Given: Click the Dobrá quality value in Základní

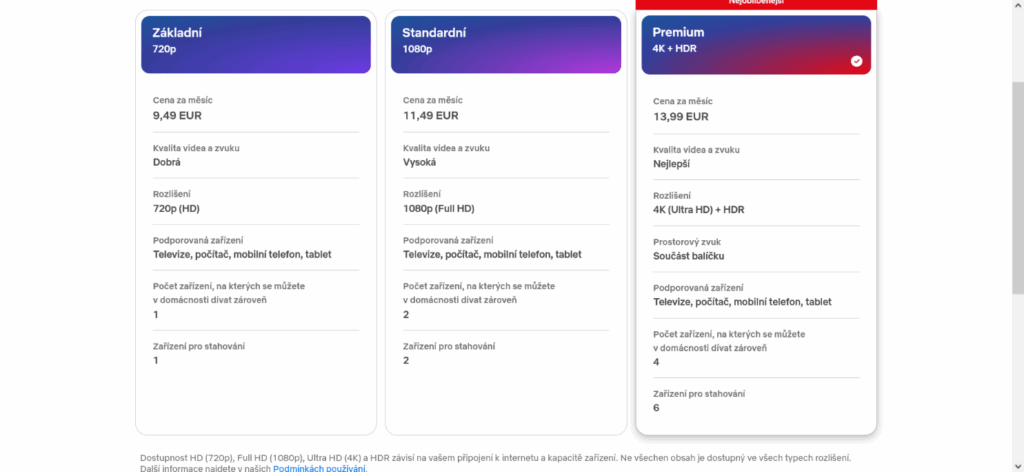Looking at the screenshot, I should tap(167, 163).
